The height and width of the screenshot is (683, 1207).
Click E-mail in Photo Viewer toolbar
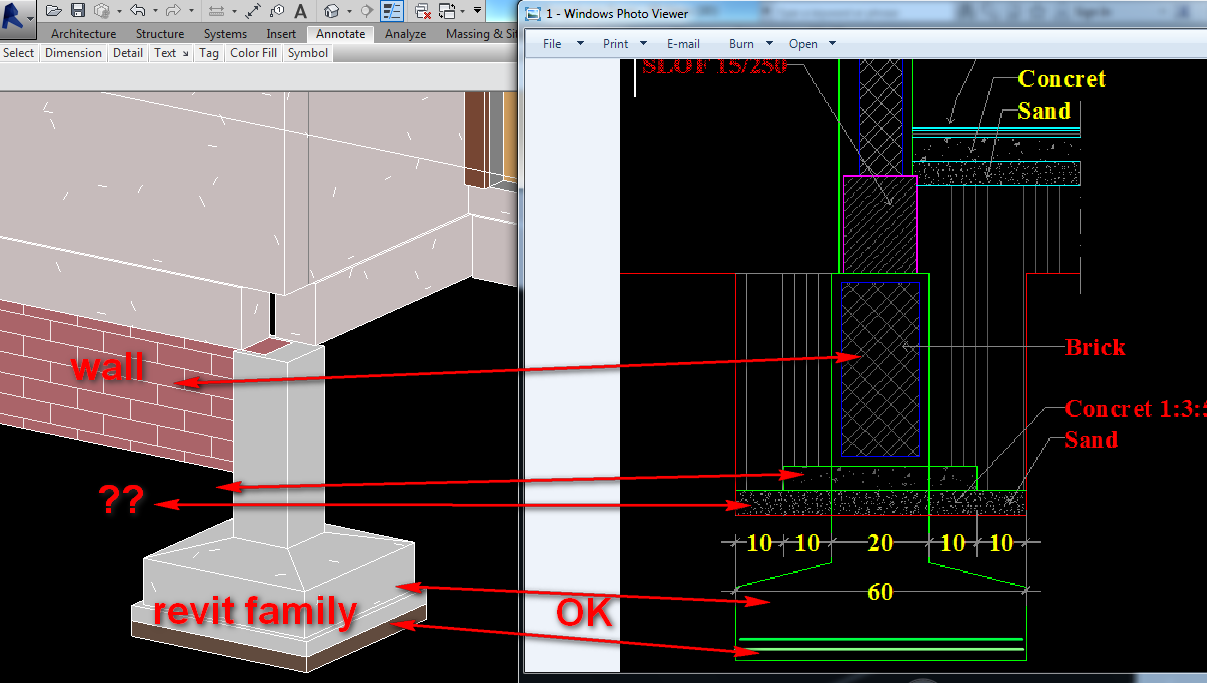click(x=683, y=44)
